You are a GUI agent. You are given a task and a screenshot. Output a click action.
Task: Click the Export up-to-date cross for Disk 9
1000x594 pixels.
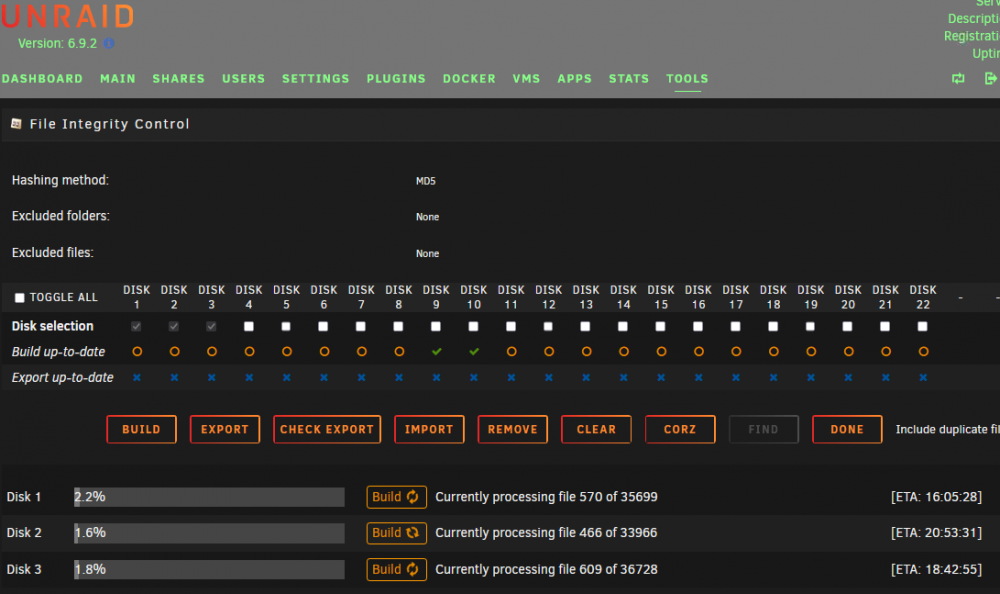pyautogui.click(x=436, y=378)
